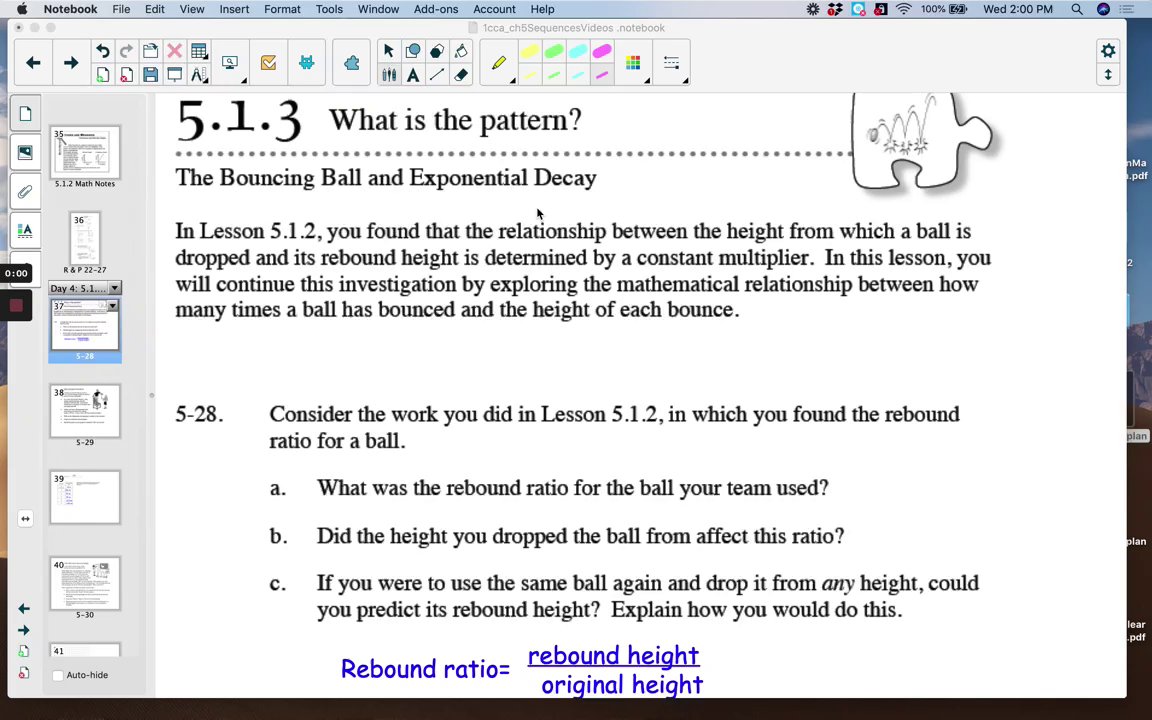Undo the last action
This screenshot has width=1152, height=720.
point(103,51)
